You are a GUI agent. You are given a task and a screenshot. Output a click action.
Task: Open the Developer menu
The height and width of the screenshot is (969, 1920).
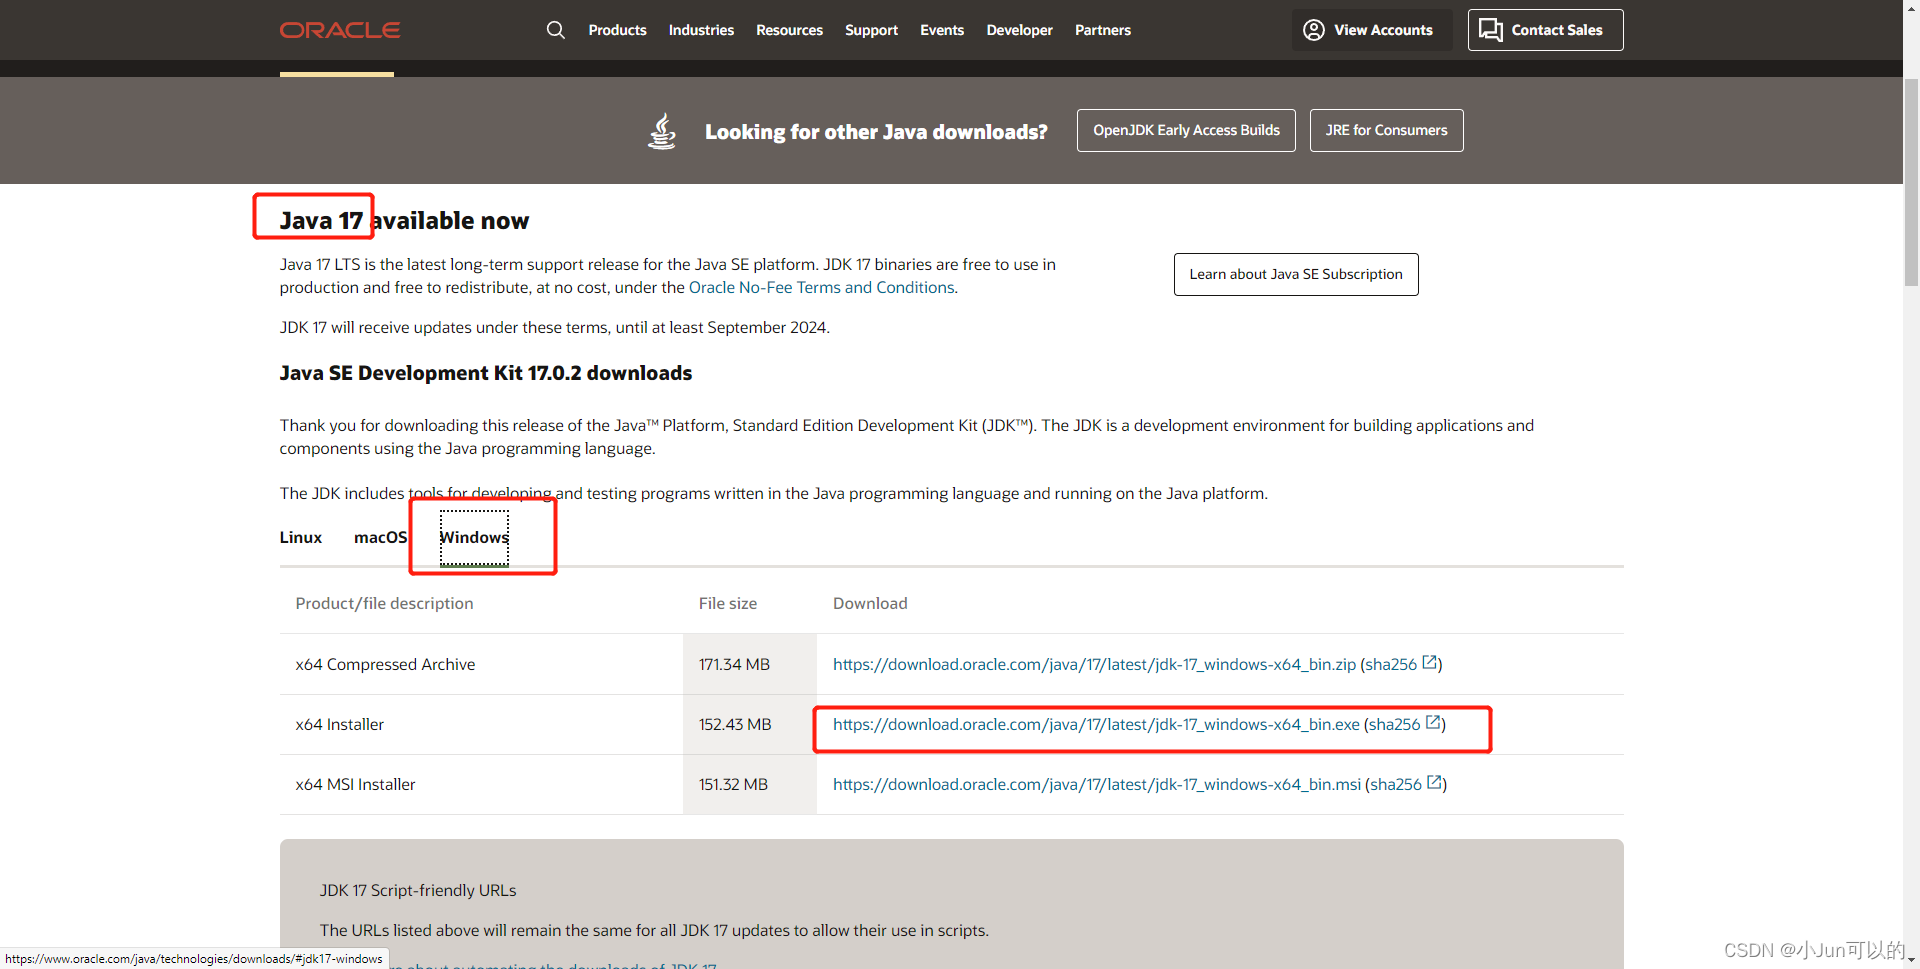point(1019,30)
